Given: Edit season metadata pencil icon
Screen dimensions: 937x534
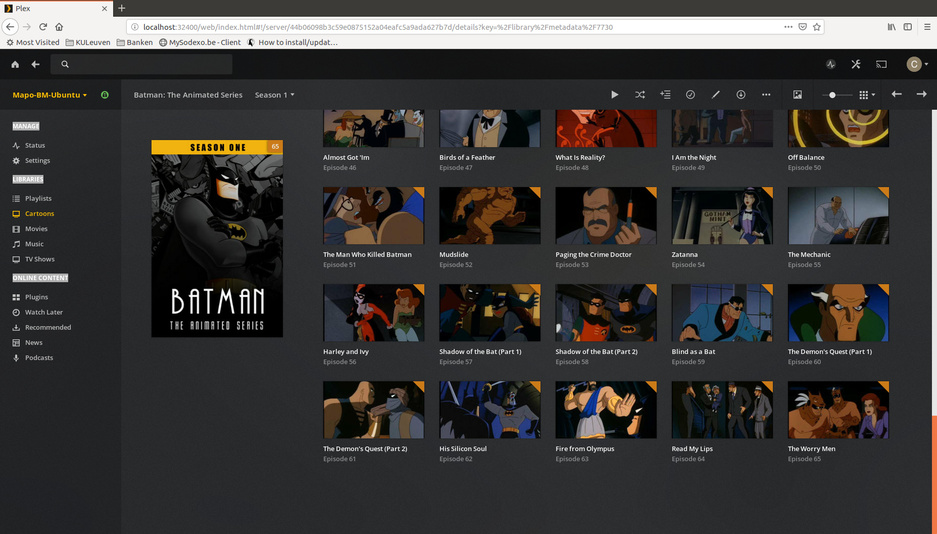Looking at the screenshot, I should (x=715, y=95).
